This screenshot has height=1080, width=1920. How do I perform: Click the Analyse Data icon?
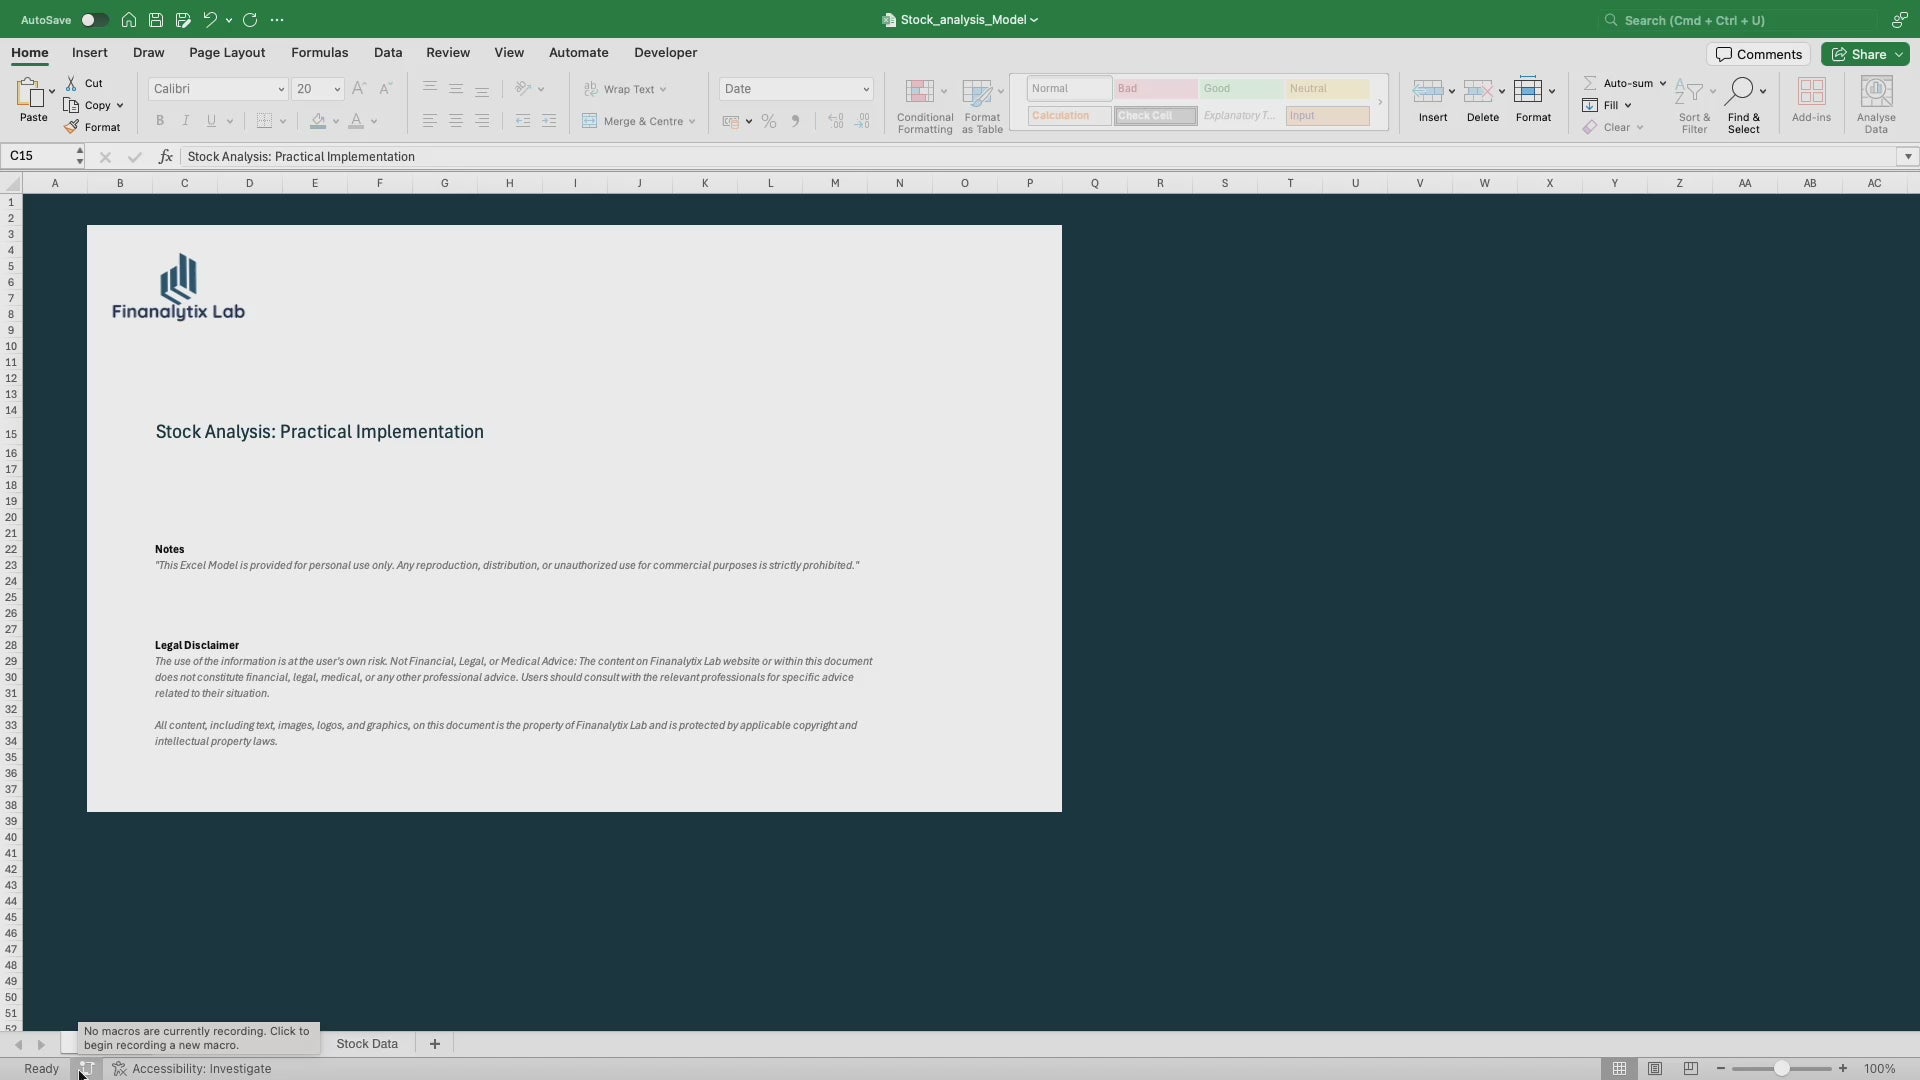[x=1876, y=92]
